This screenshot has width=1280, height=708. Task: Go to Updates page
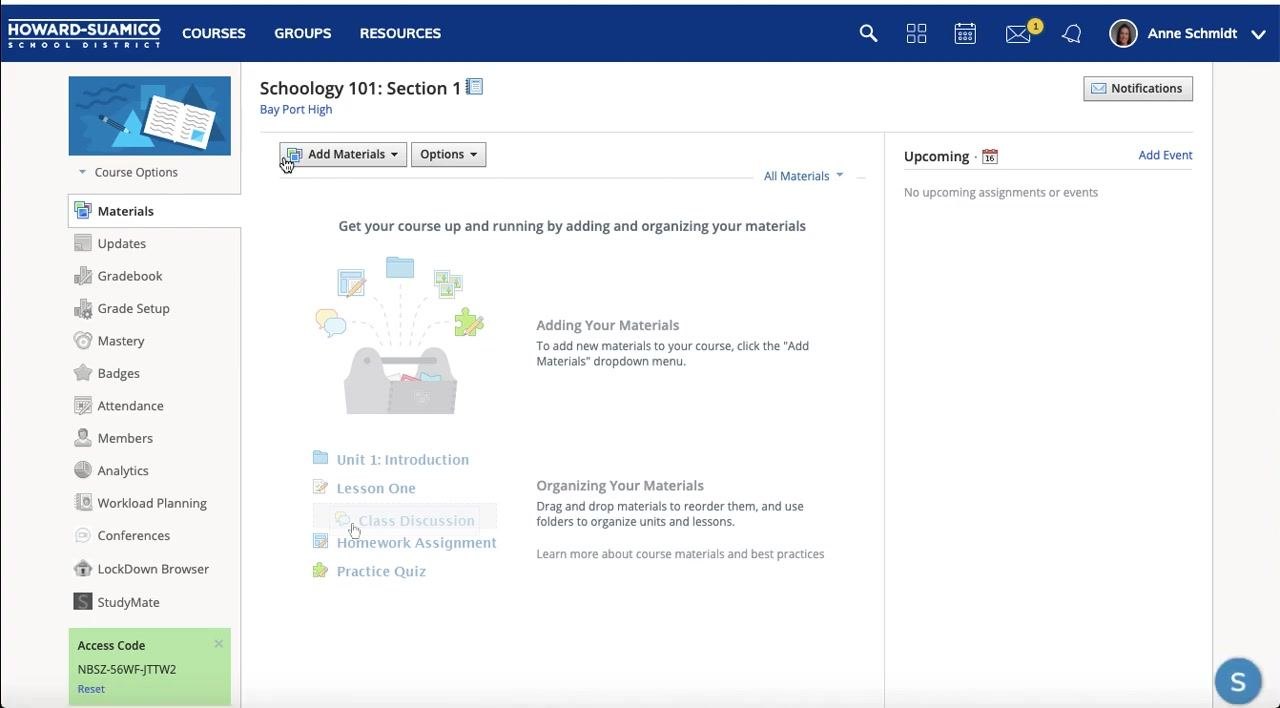pyautogui.click(x=122, y=243)
